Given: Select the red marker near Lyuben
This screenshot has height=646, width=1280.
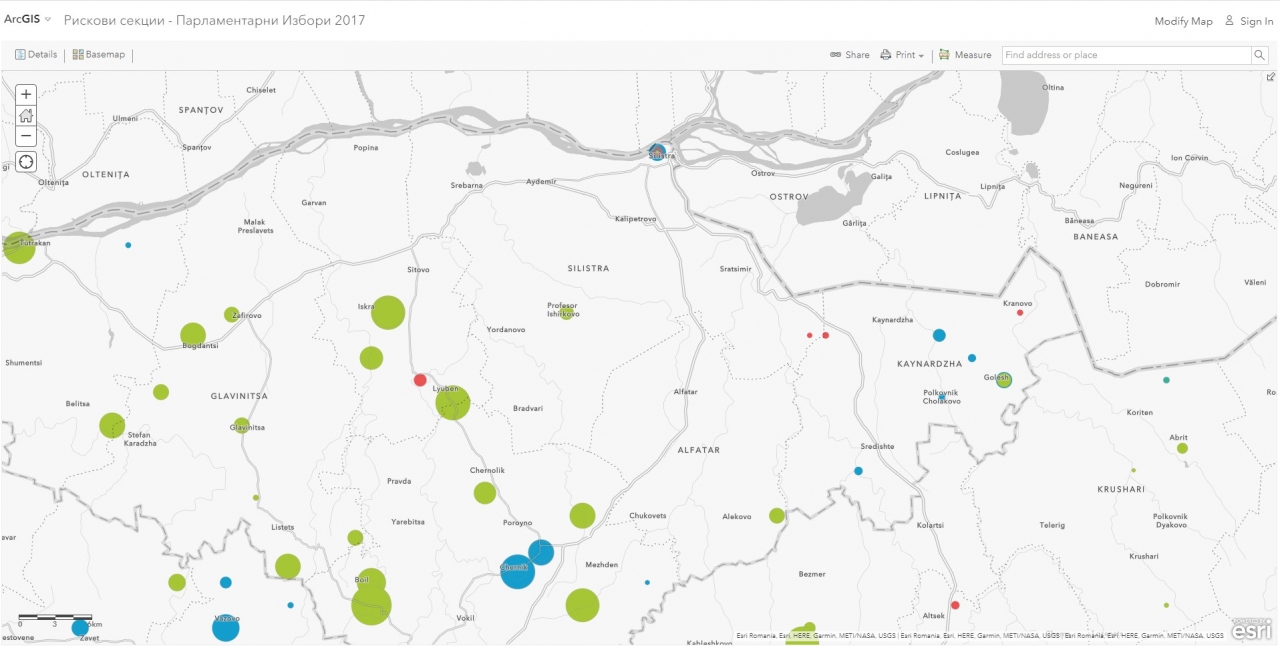Looking at the screenshot, I should pos(420,380).
